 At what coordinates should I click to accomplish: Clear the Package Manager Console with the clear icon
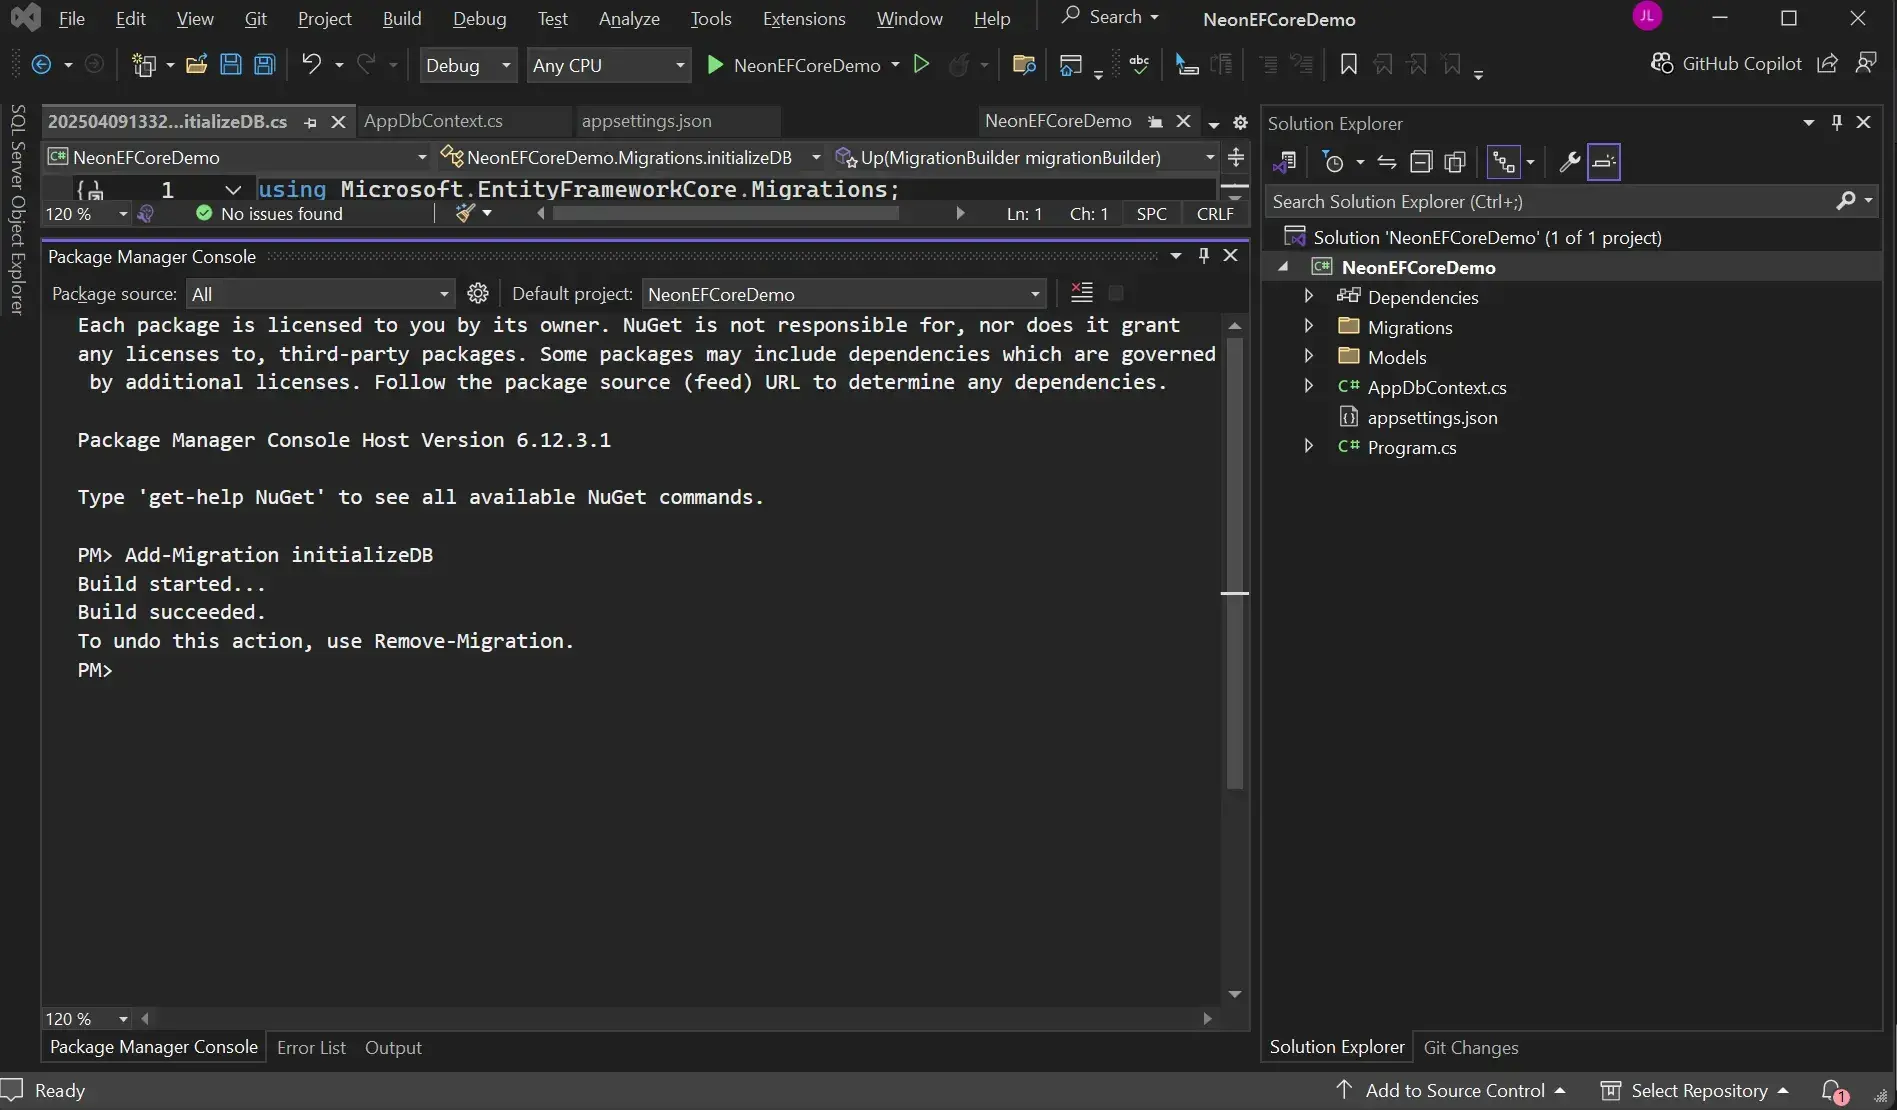point(1082,292)
